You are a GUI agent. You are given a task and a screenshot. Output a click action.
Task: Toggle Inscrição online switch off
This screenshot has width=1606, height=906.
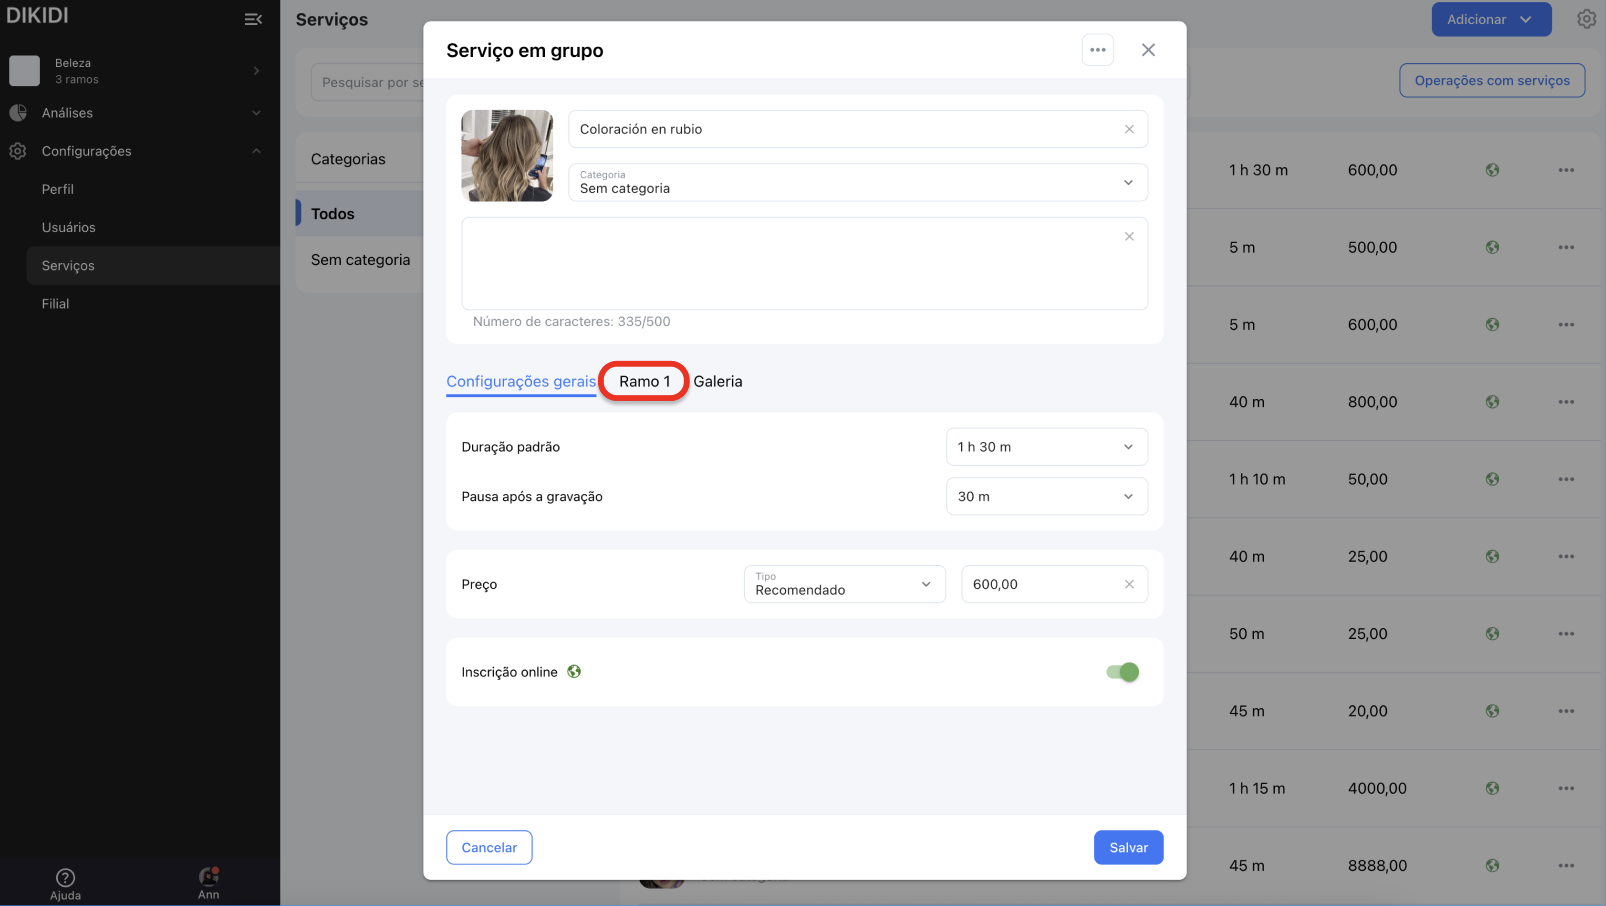[1122, 672]
